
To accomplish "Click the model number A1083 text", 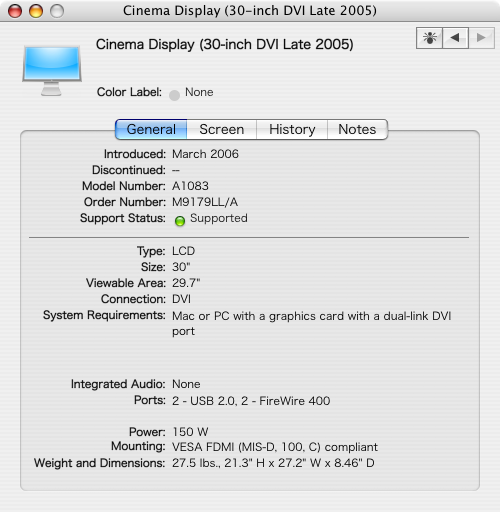I will click(190, 186).
